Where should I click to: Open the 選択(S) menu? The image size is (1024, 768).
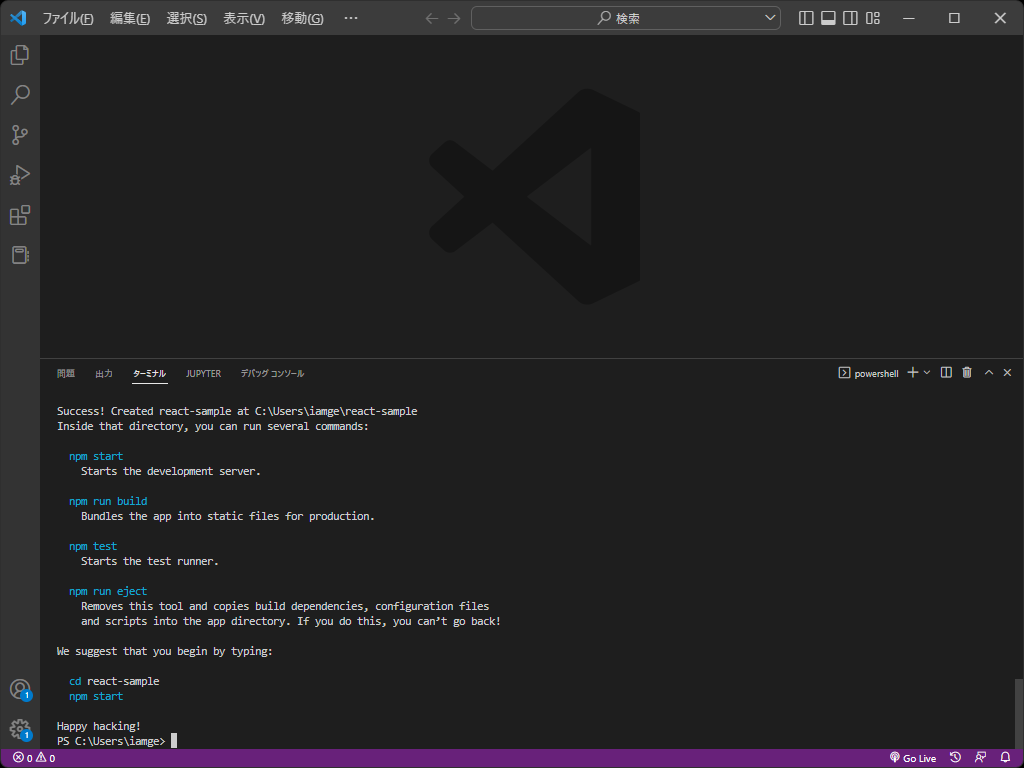coord(186,18)
